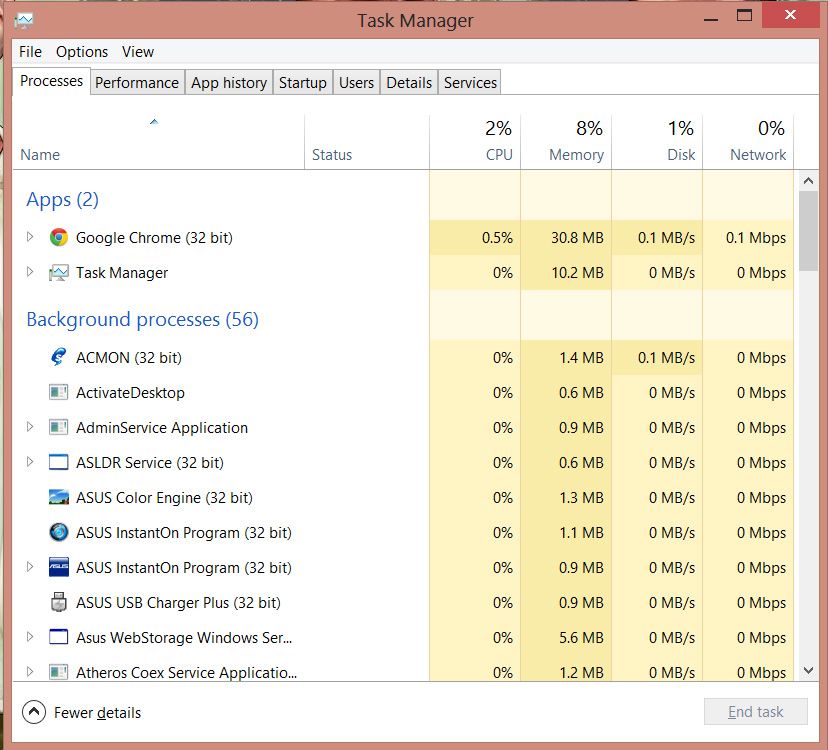
Task: Expand the ASUS InstantOn Program with ASUS logo
Action: [30, 566]
